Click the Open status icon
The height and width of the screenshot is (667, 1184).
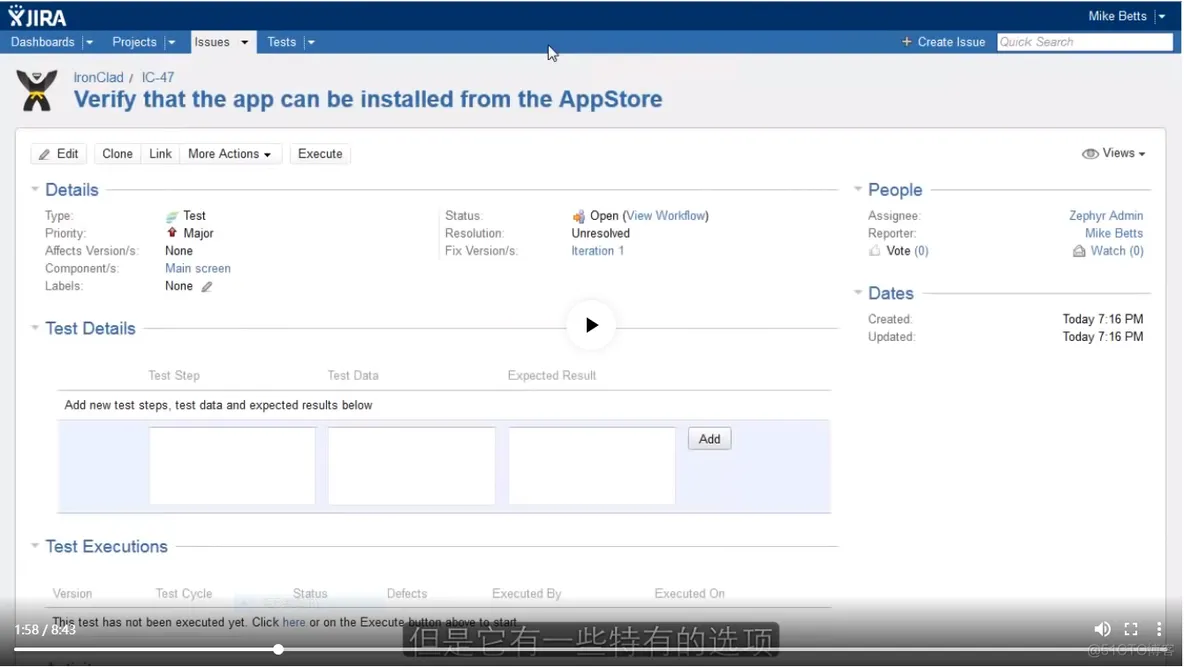pyautogui.click(x=578, y=217)
